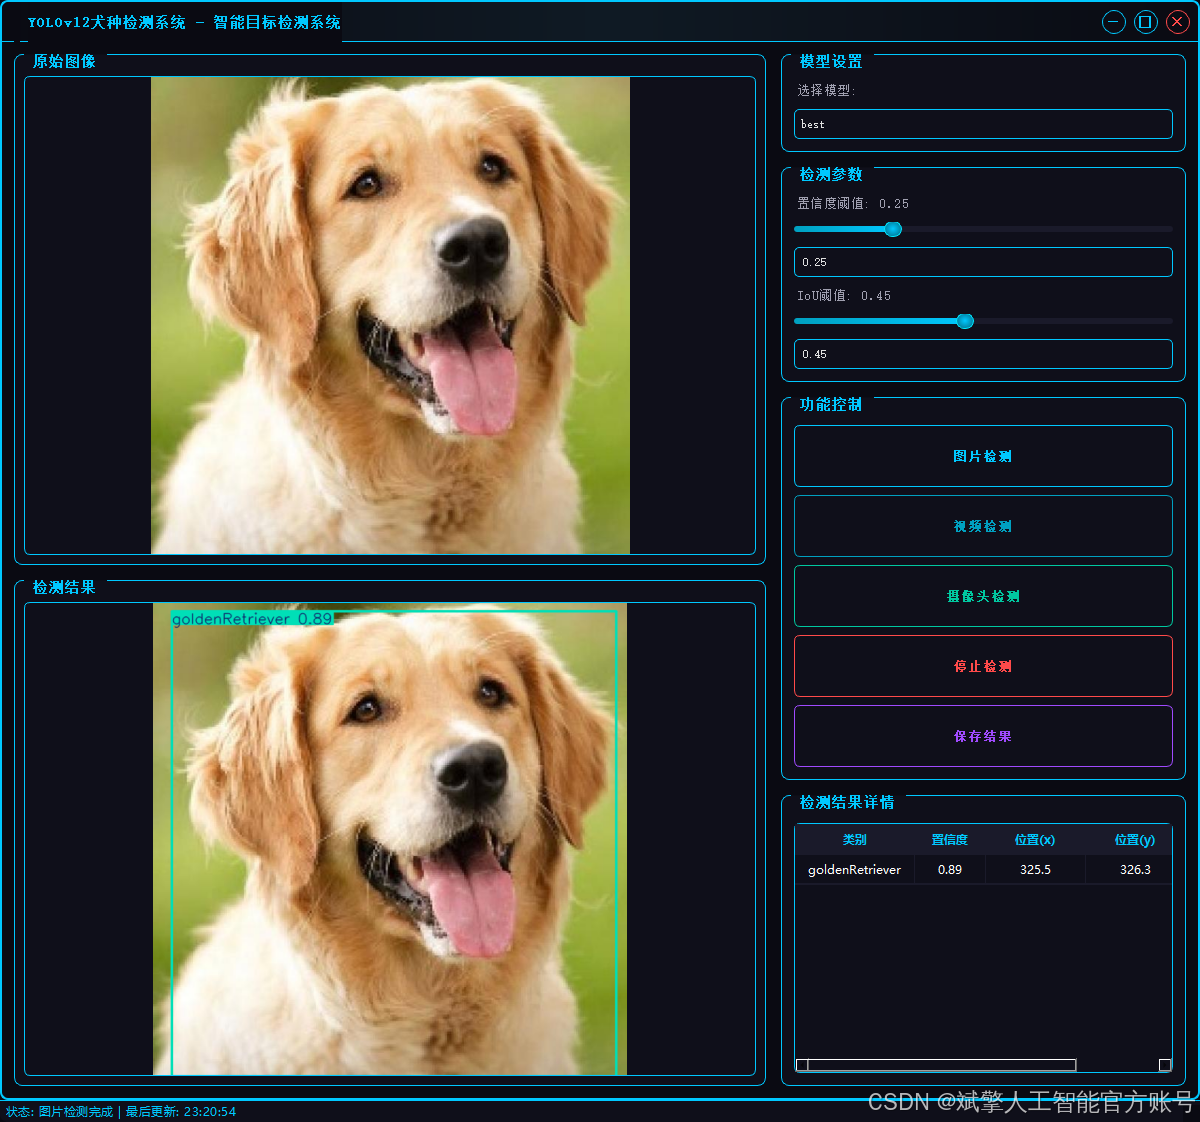Viewport: 1200px width, 1122px height.
Task: Click the IoU阈值: 0.45 label
Action: [x=844, y=296]
